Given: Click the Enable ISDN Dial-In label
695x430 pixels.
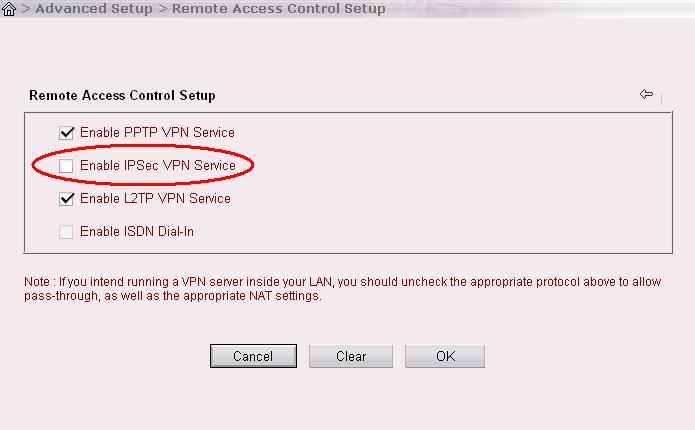Looking at the screenshot, I should click(x=137, y=231).
